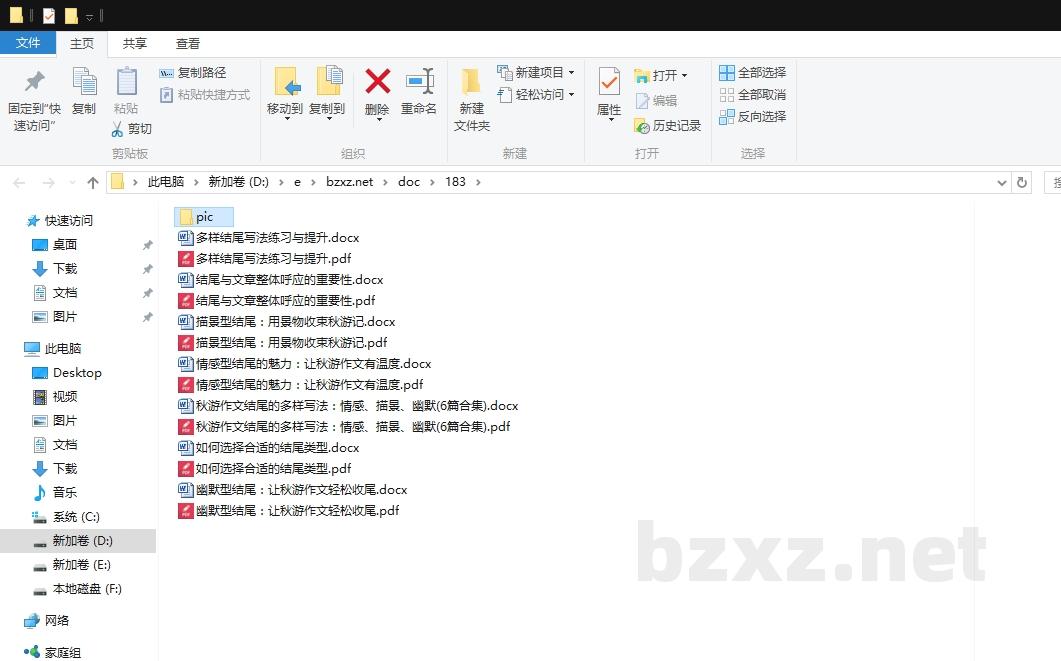Viewport: 1061px width, 661px height.
Task: Switch to the View (查看) ribbon tab
Action: [x=188, y=43]
